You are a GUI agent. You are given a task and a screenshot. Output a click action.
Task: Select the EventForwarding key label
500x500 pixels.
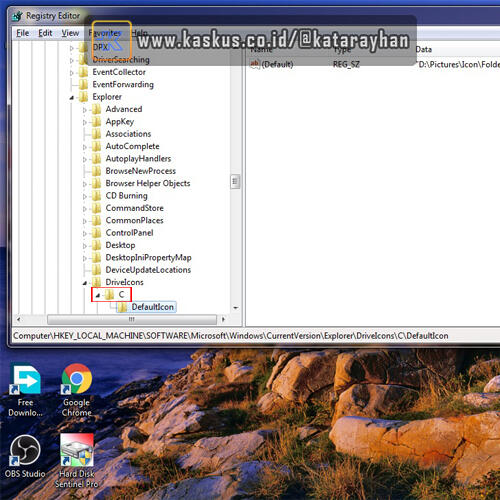coord(123,84)
